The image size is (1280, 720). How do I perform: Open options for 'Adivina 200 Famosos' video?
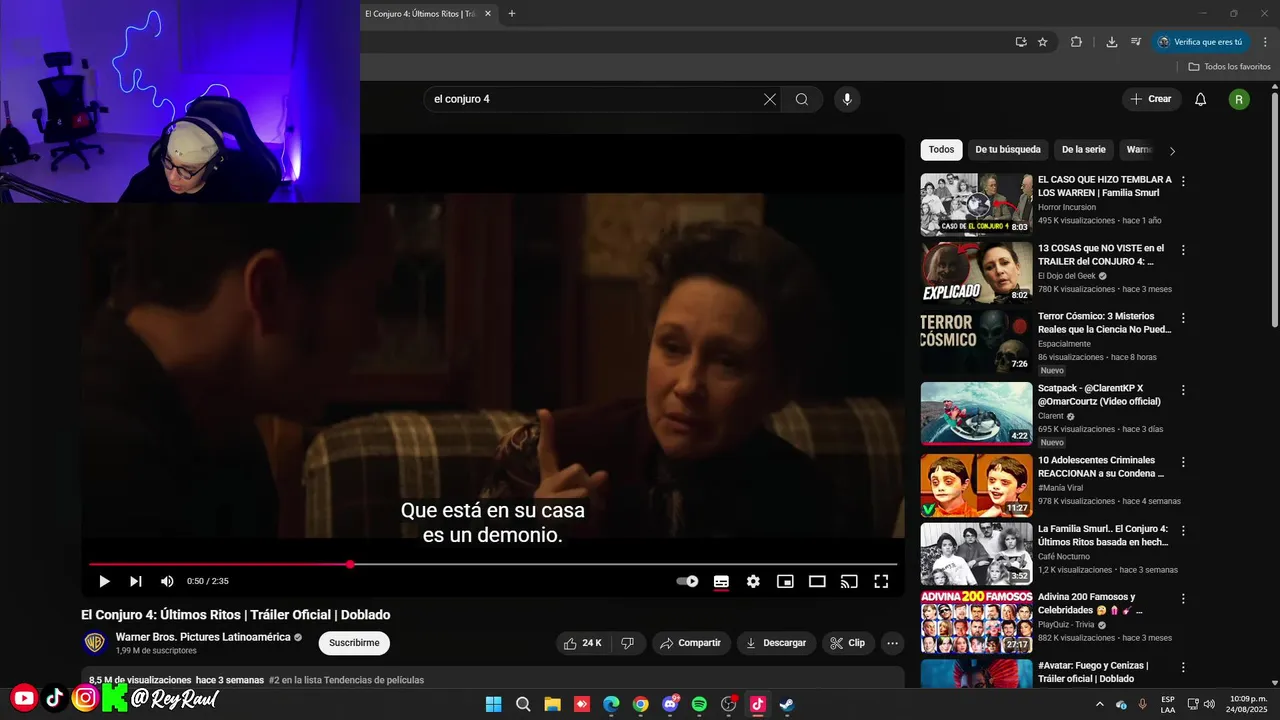[1183, 599]
